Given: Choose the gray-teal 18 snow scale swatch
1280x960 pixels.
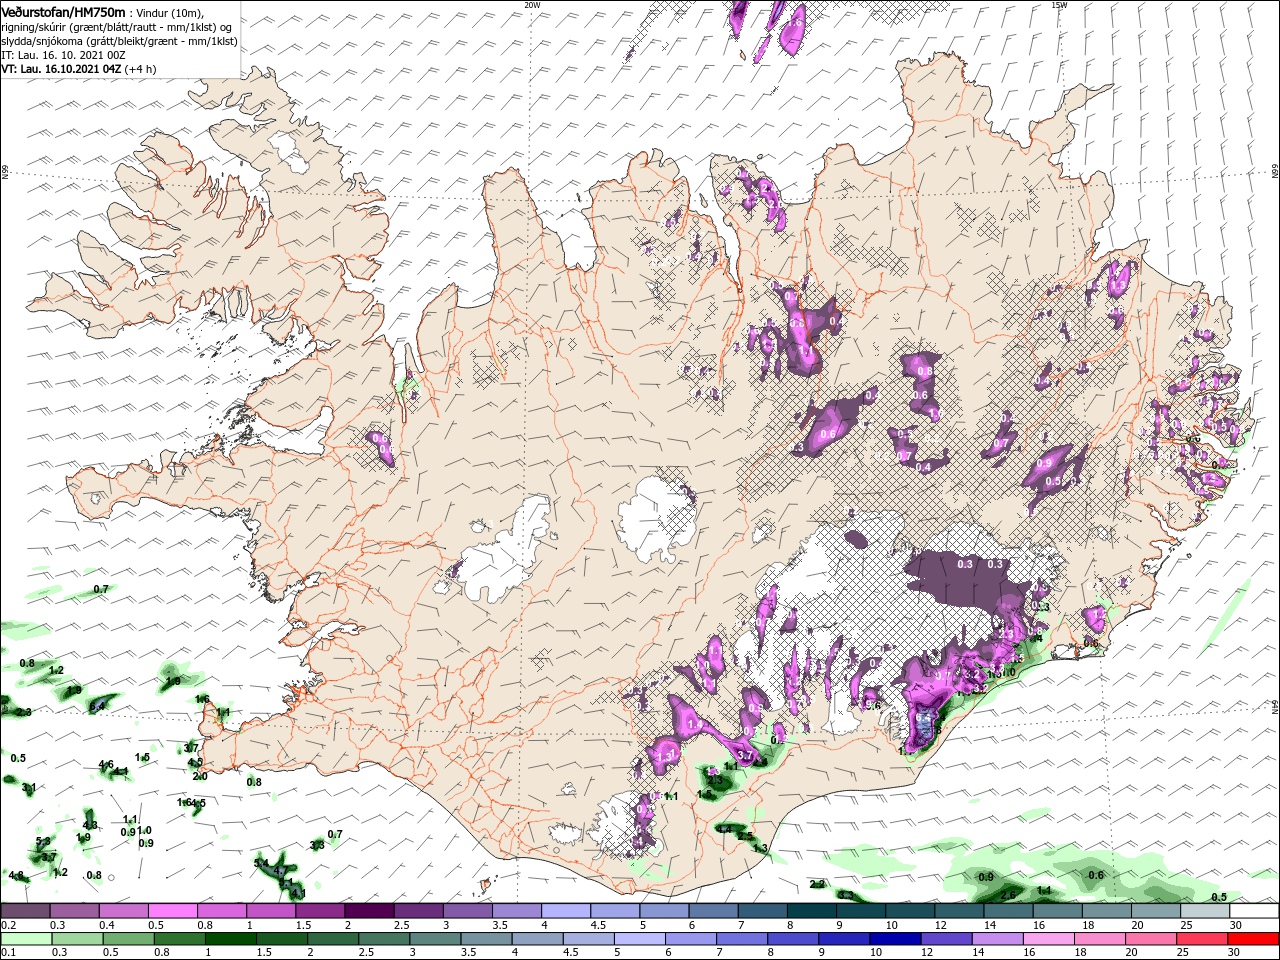Looking at the screenshot, I should click(1107, 911).
